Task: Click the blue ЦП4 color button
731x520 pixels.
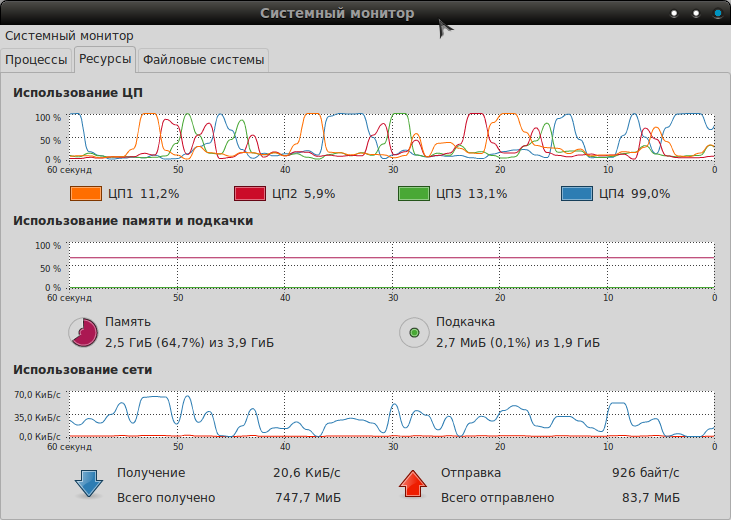Action: tap(578, 194)
